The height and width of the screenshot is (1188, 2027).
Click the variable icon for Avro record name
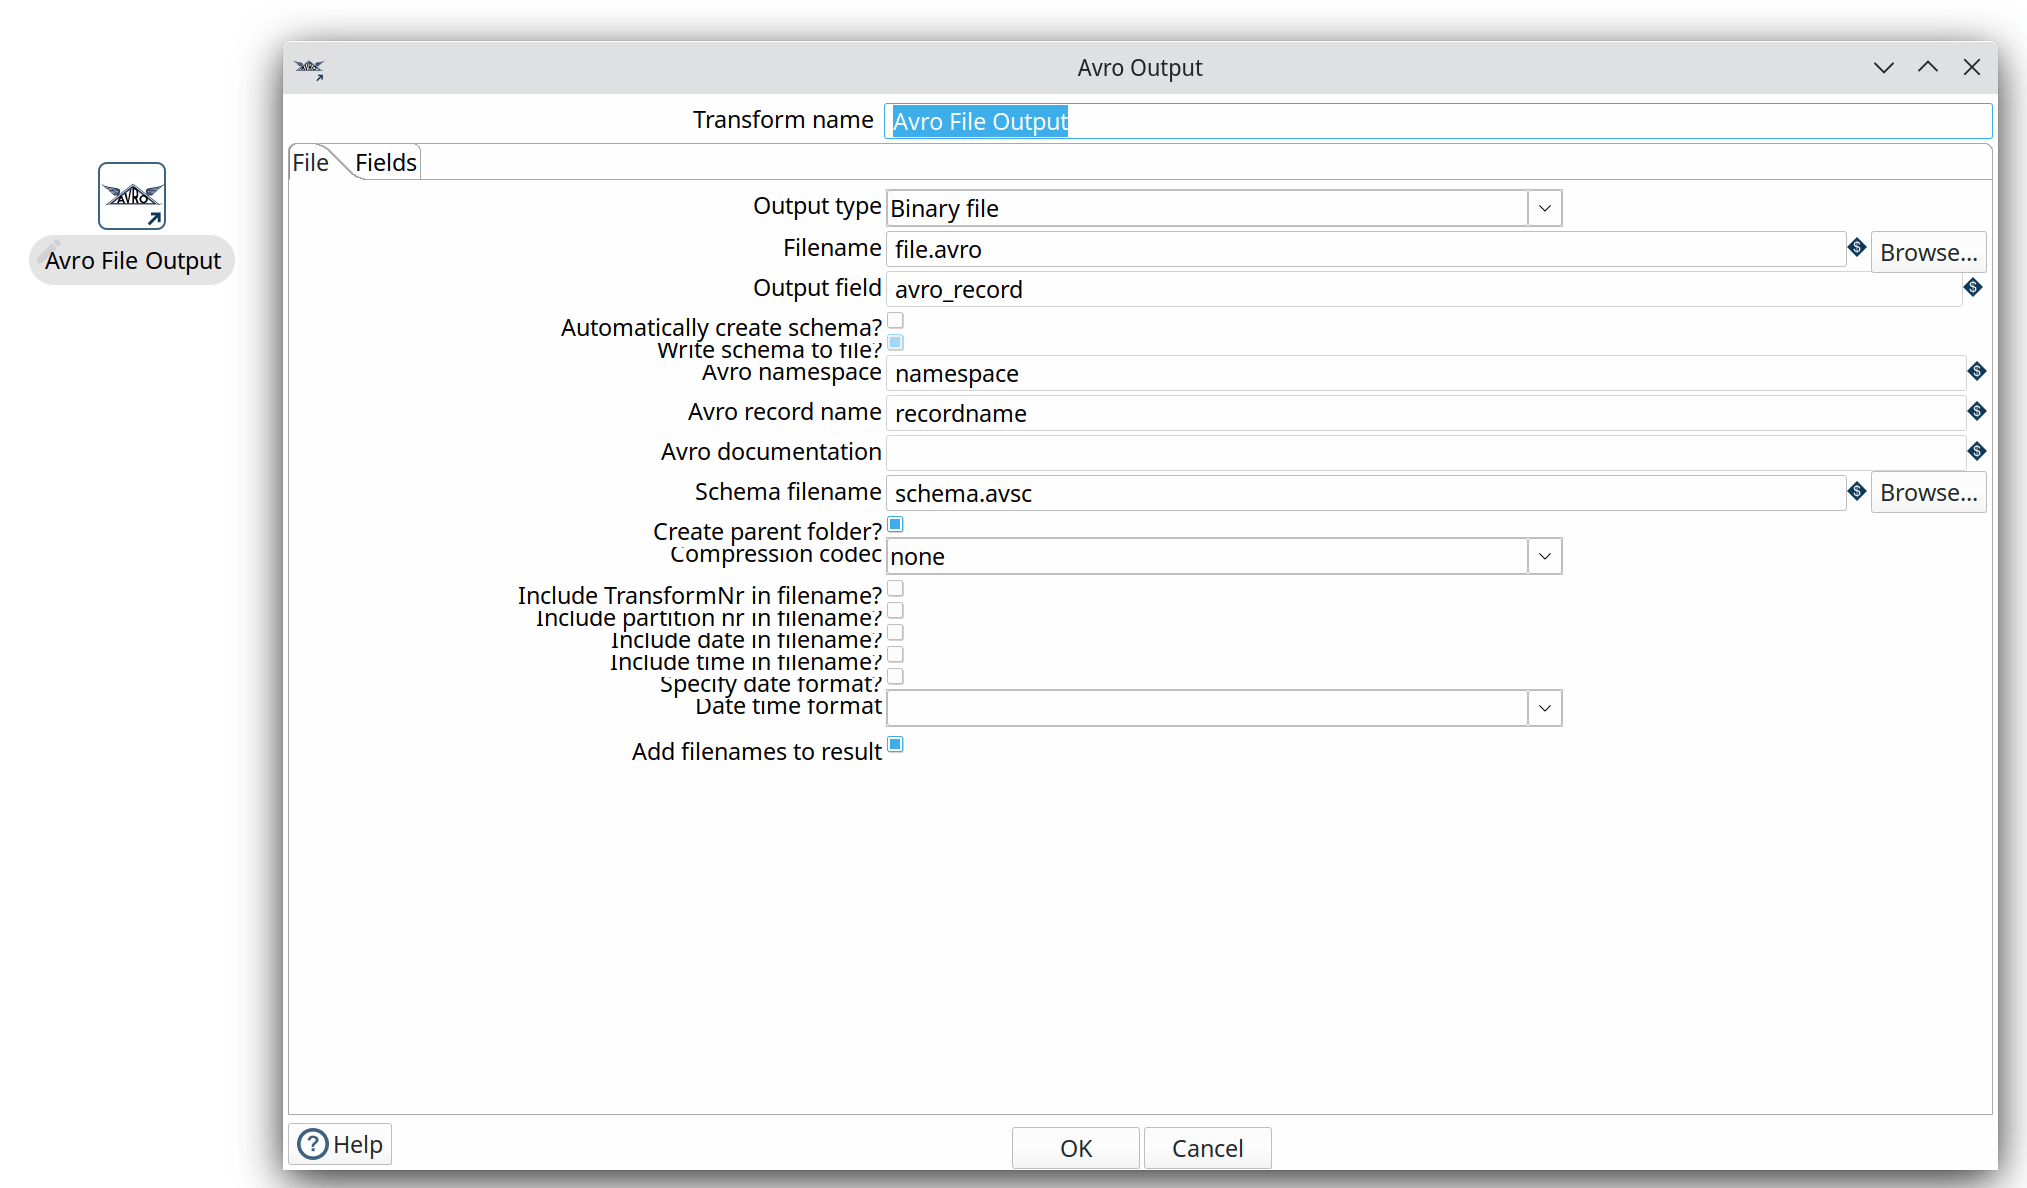1977,411
